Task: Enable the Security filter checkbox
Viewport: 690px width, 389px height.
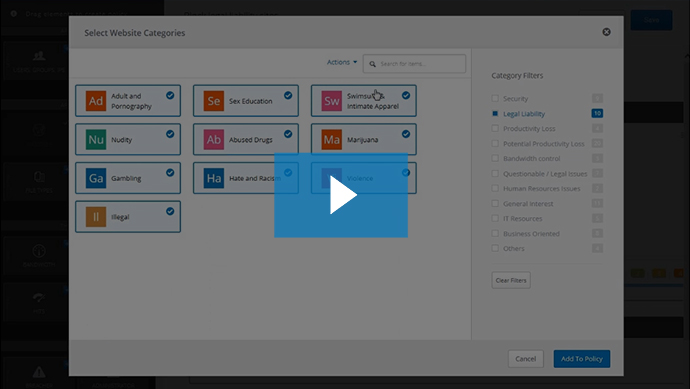Action: [495, 98]
